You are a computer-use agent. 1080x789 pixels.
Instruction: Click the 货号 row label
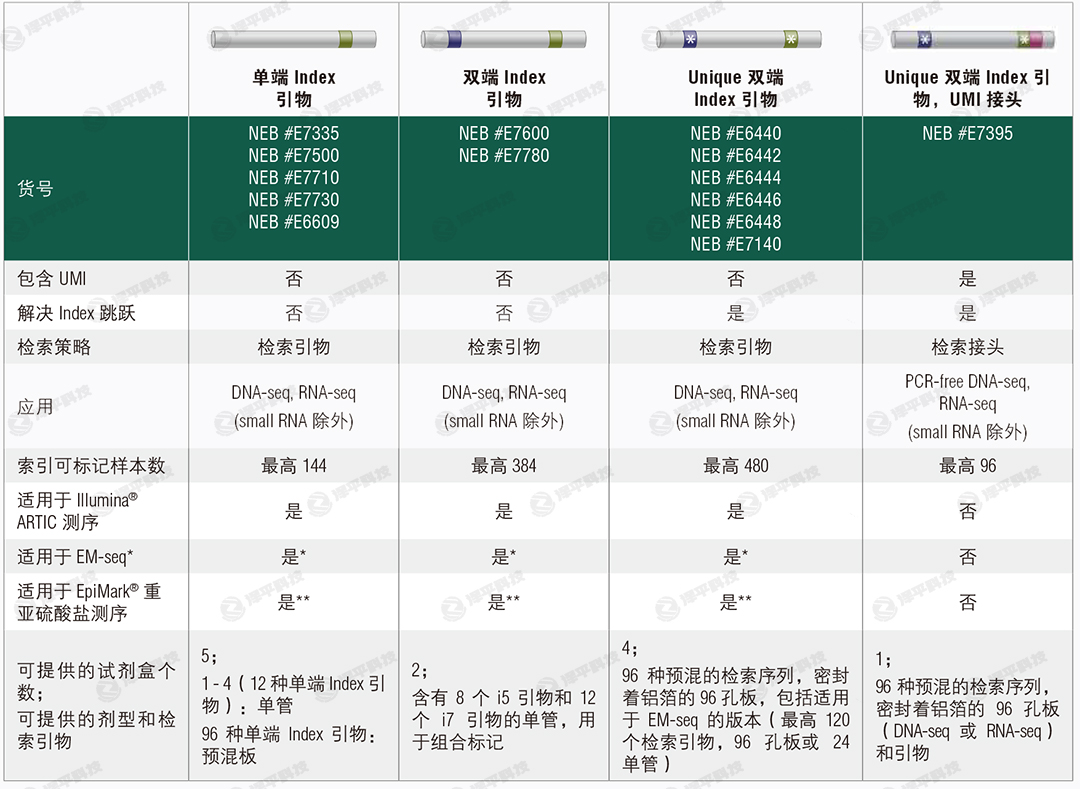click(36, 188)
